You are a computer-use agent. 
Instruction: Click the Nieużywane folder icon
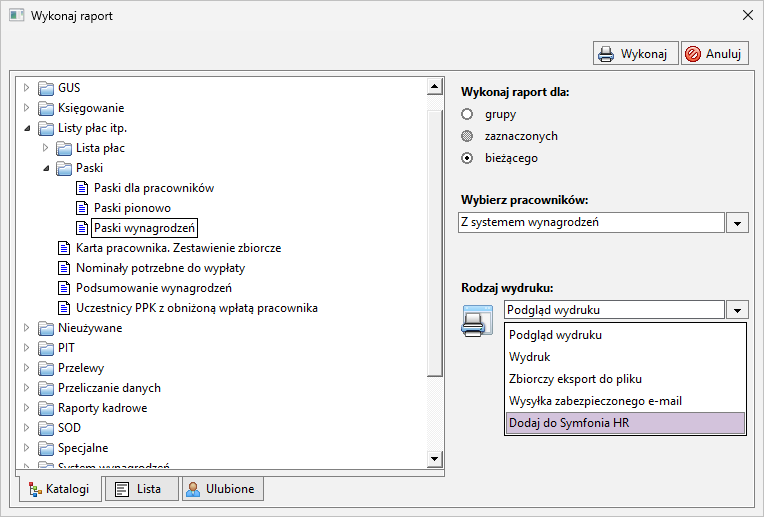tap(46, 328)
